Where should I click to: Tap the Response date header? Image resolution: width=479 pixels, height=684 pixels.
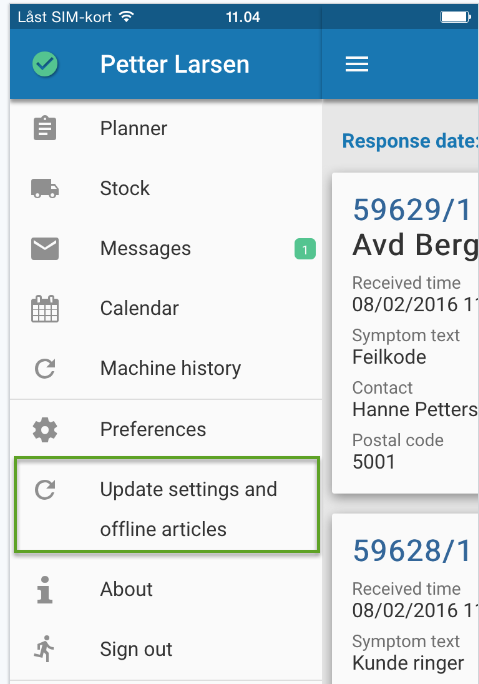(x=410, y=141)
